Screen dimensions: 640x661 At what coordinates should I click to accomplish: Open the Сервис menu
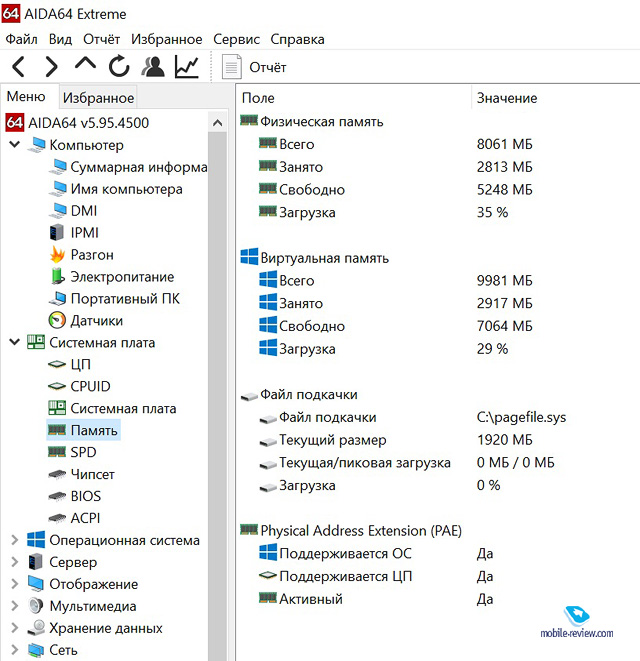236,39
